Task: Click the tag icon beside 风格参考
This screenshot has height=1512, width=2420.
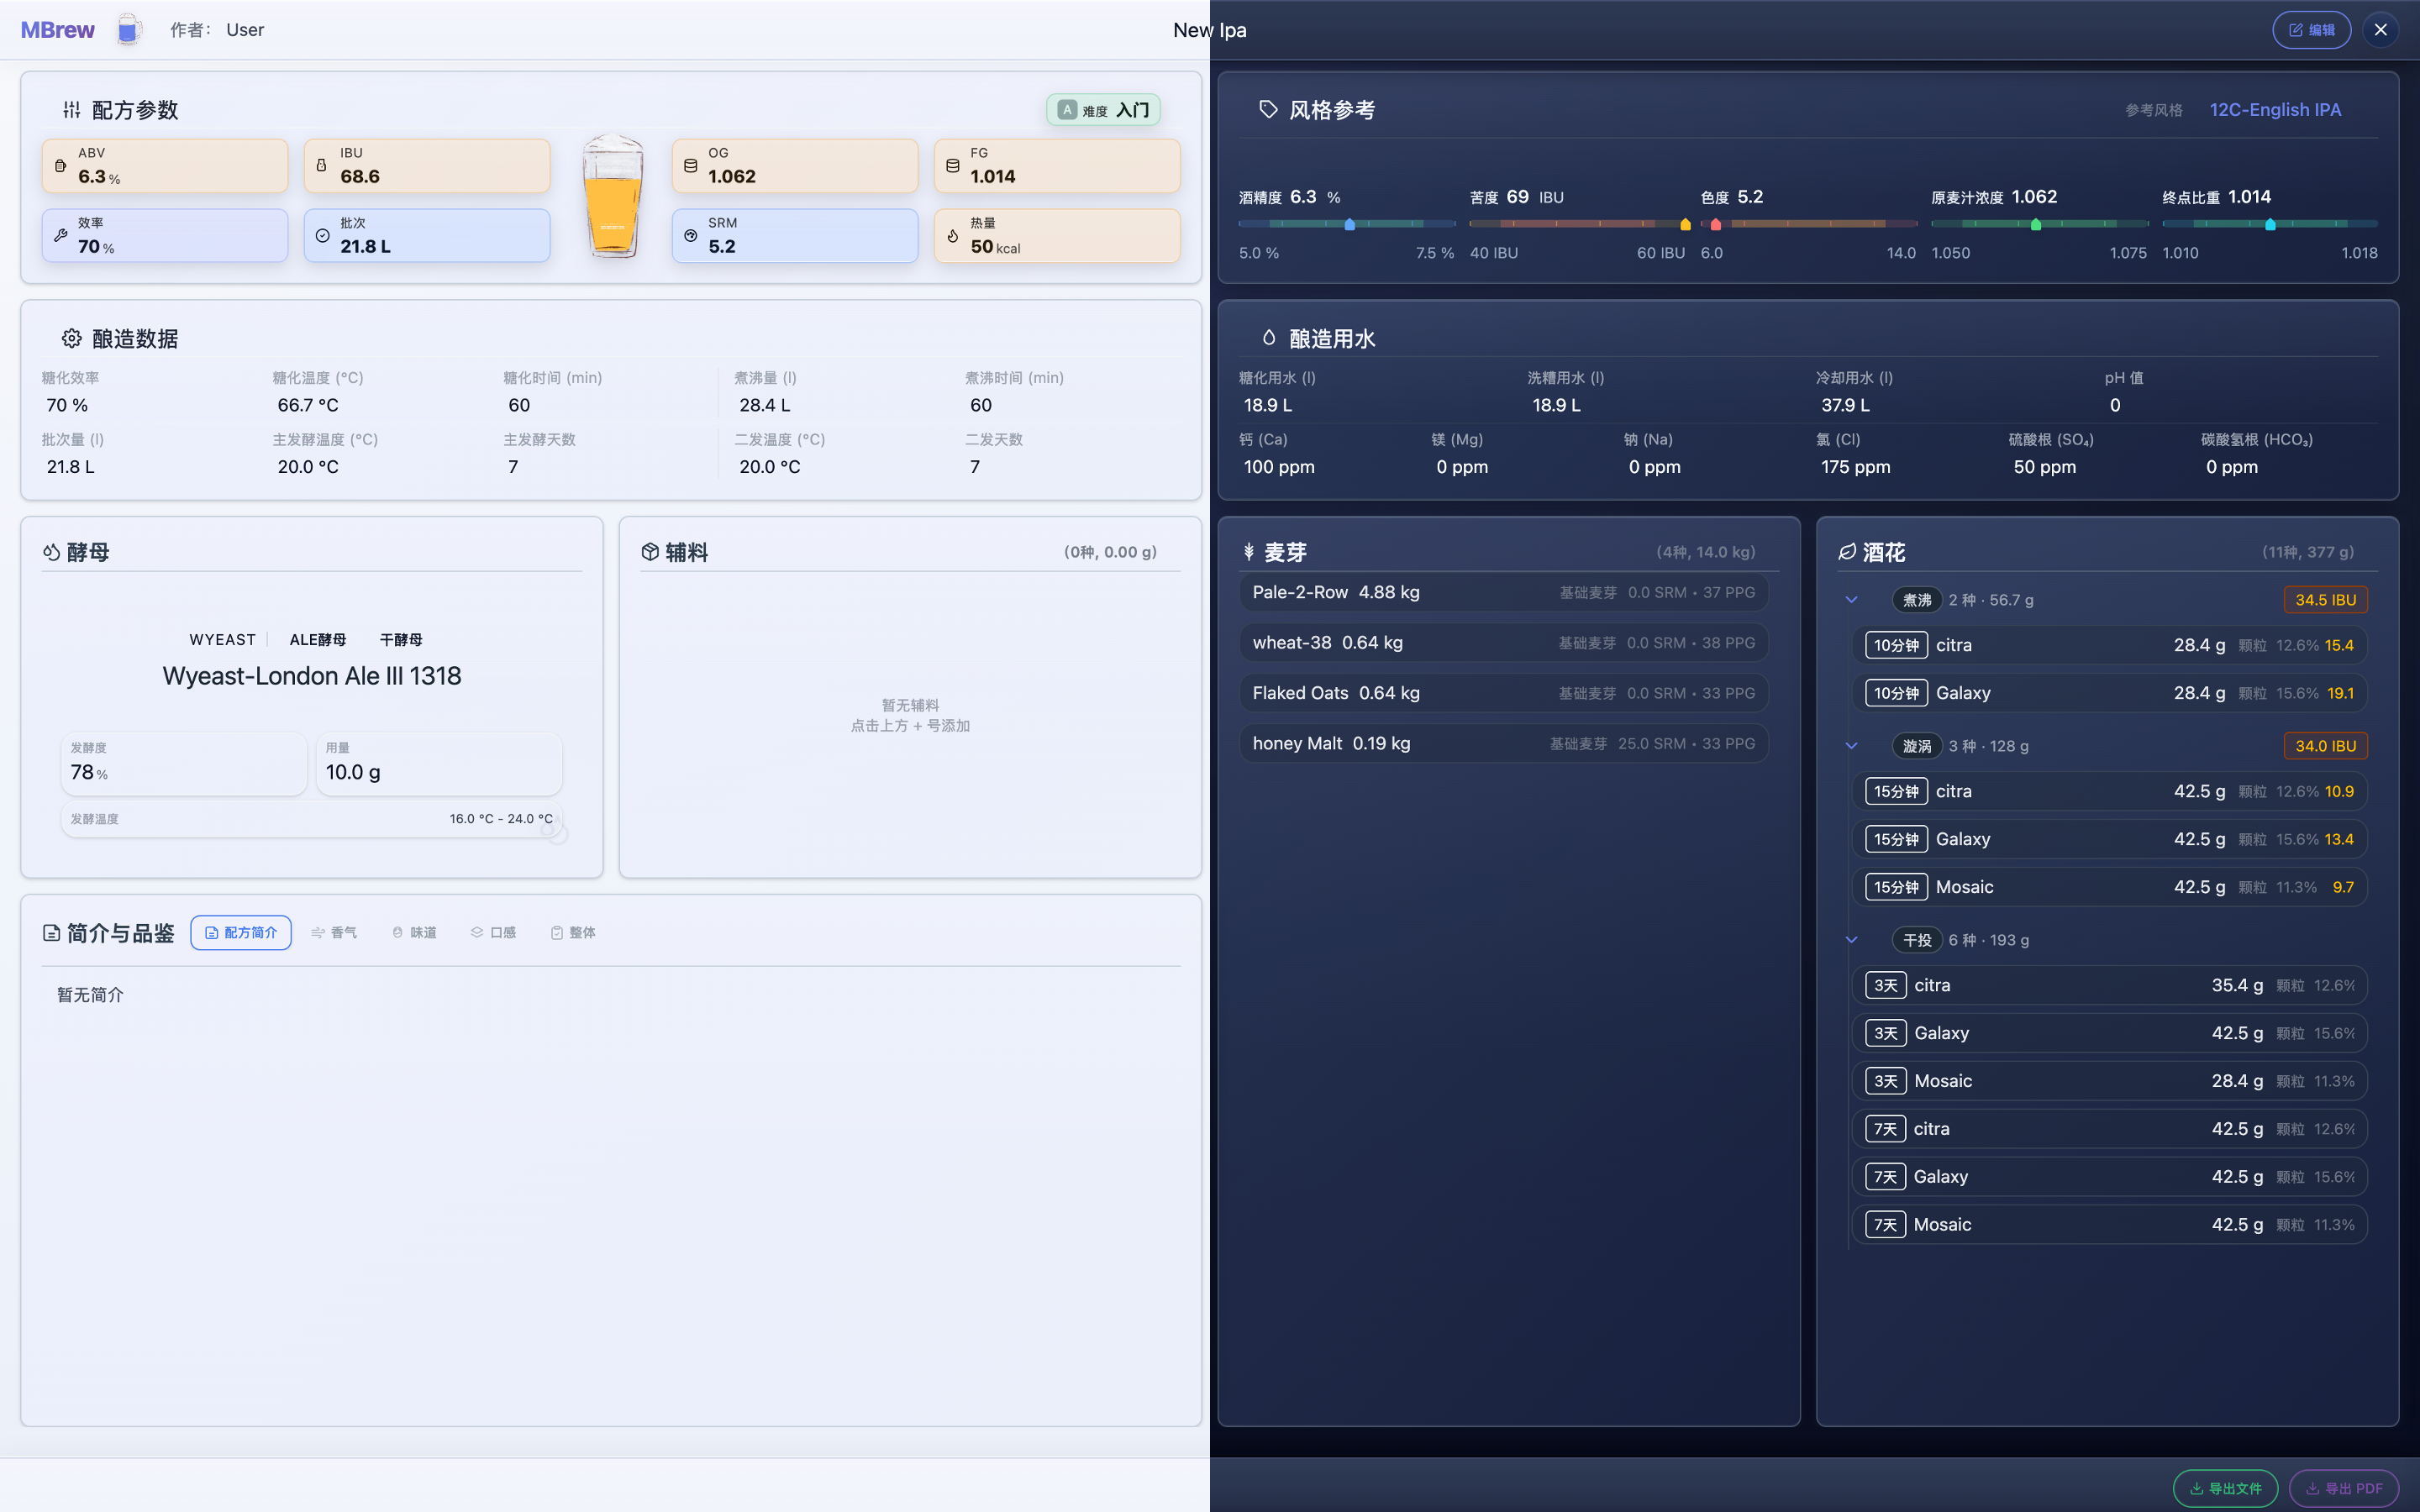Action: pyautogui.click(x=1268, y=110)
